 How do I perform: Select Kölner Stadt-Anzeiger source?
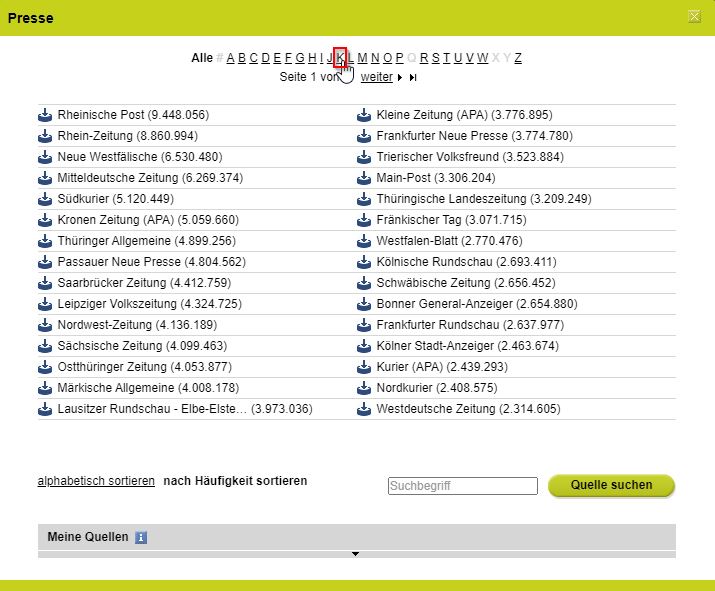tap(467, 346)
